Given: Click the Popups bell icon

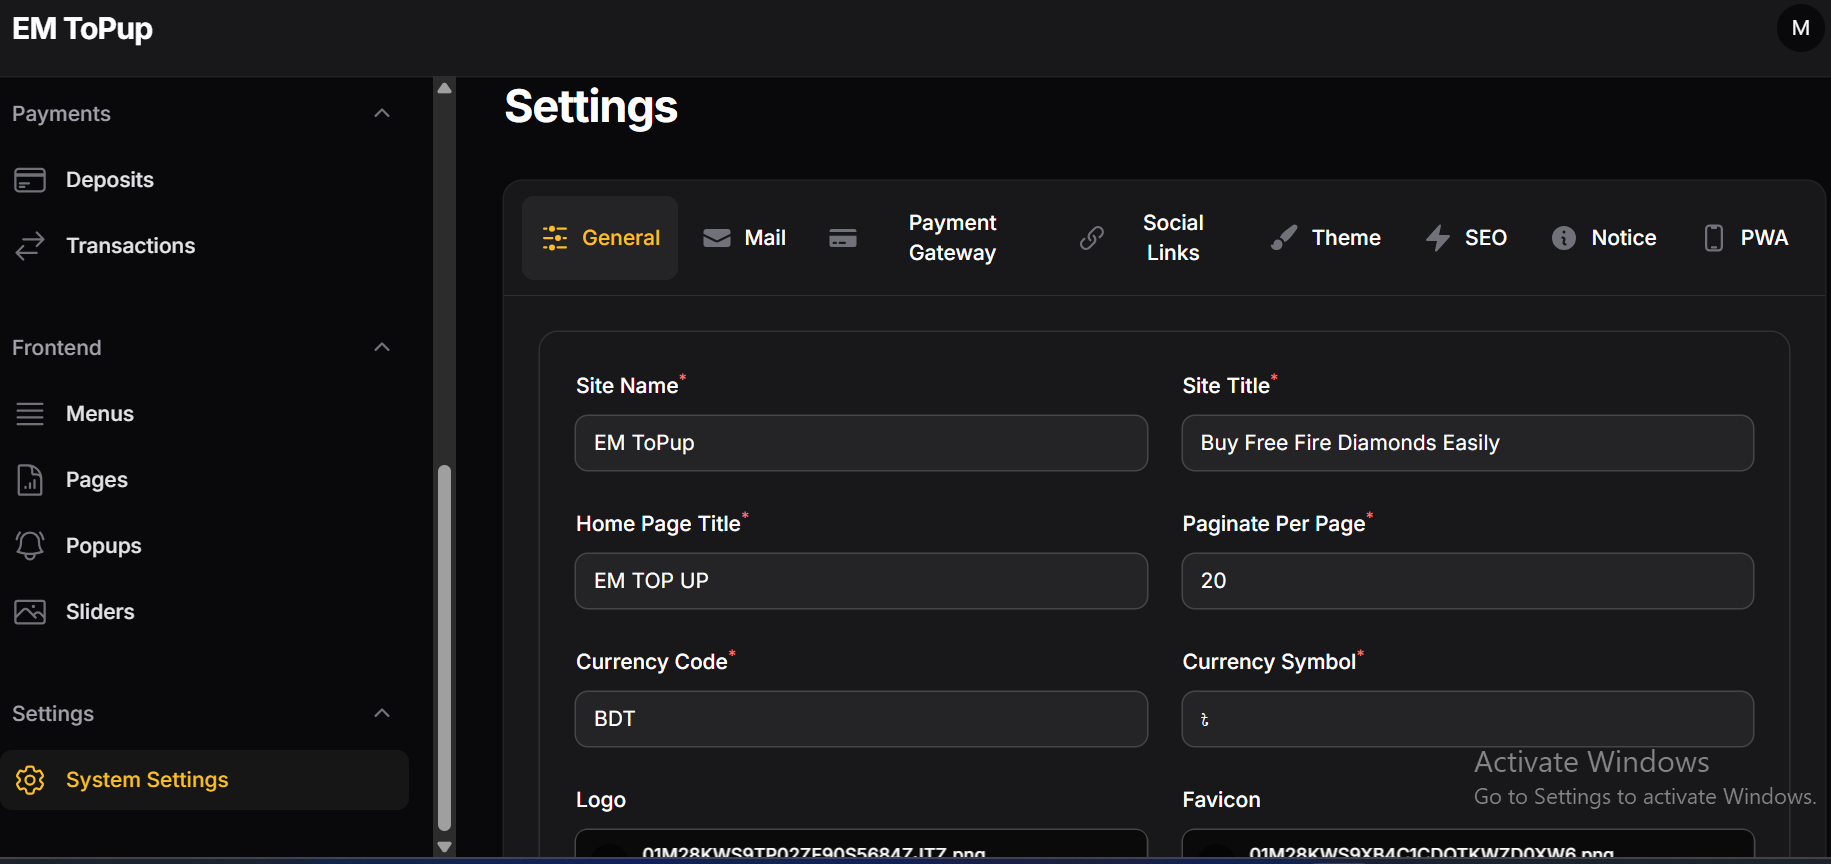Looking at the screenshot, I should point(30,546).
